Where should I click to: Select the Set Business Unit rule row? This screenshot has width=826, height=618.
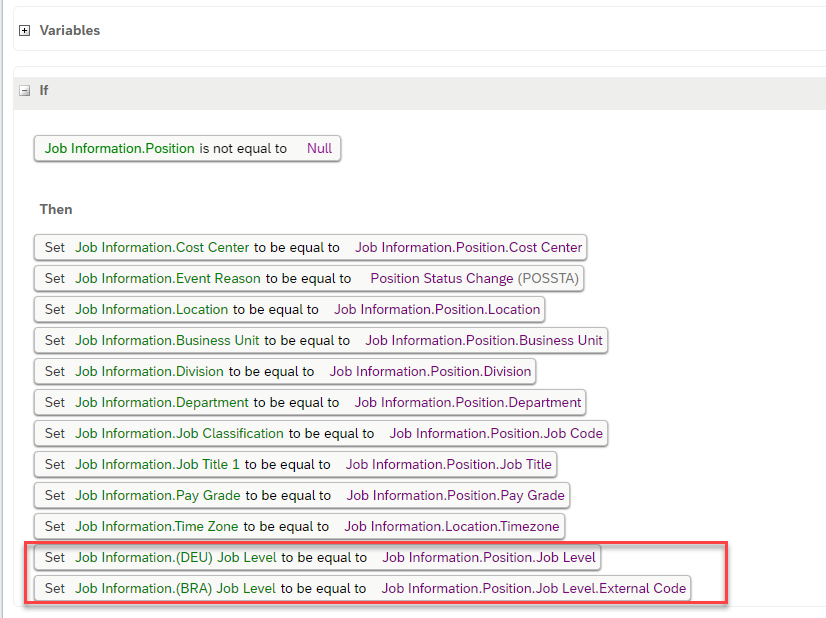point(321,341)
